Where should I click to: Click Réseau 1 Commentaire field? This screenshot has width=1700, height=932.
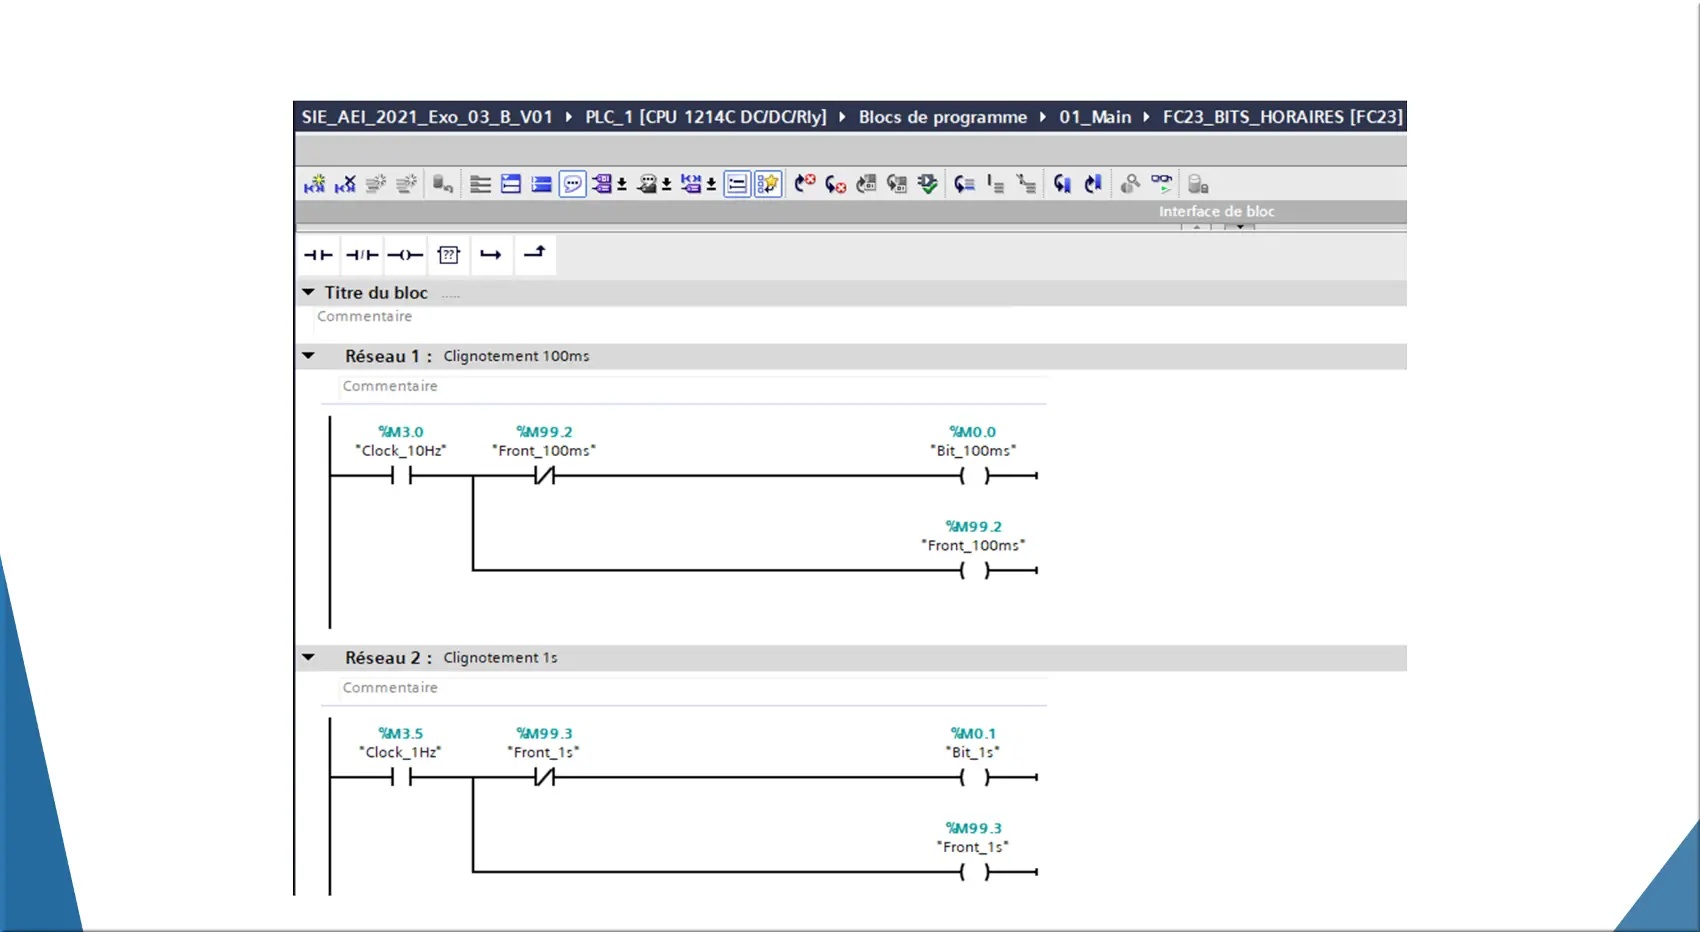(390, 386)
